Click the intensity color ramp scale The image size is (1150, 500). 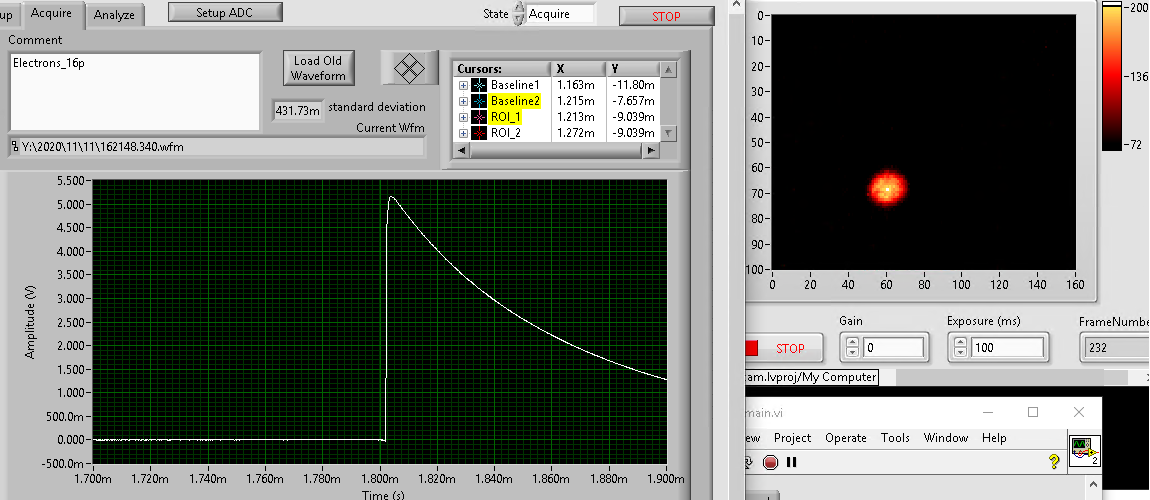tap(1110, 77)
